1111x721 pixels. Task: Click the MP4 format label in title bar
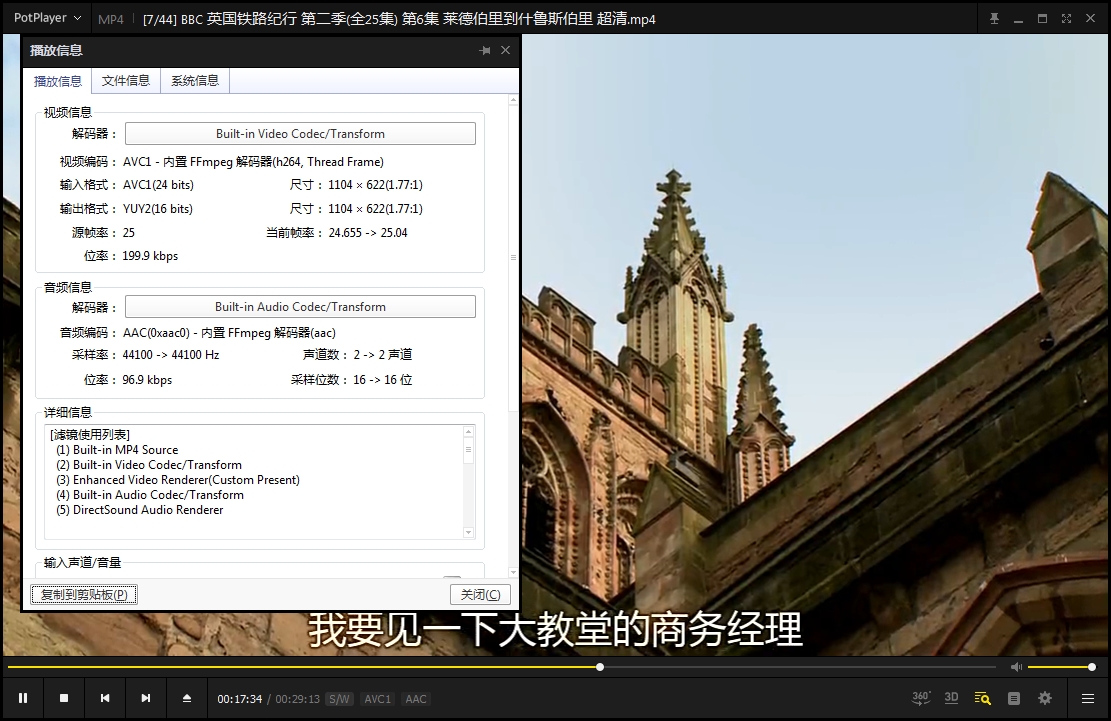point(111,19)
